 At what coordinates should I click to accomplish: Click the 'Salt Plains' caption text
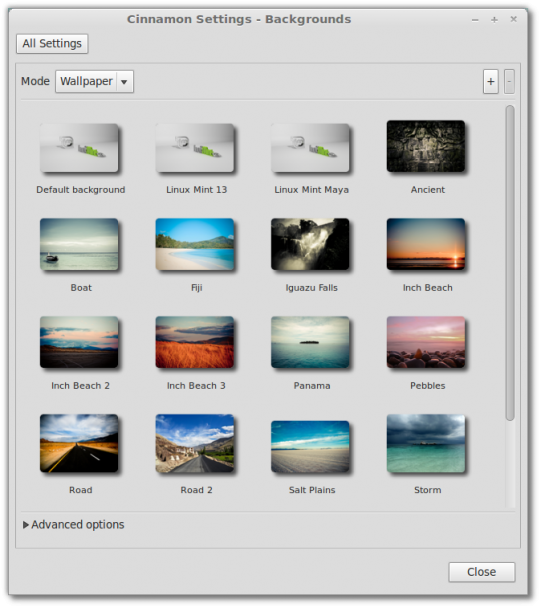click(x=312, y=490)
